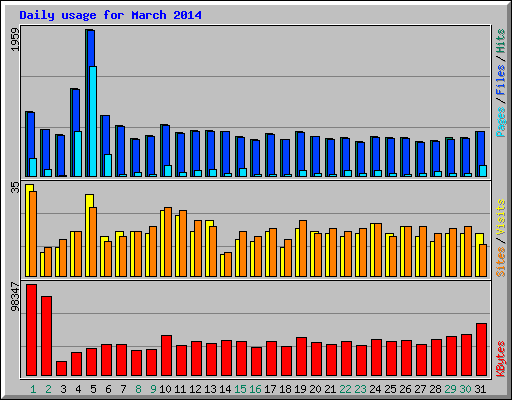
Task: Click day 2 on the x-axis
Action: (48, 389)
